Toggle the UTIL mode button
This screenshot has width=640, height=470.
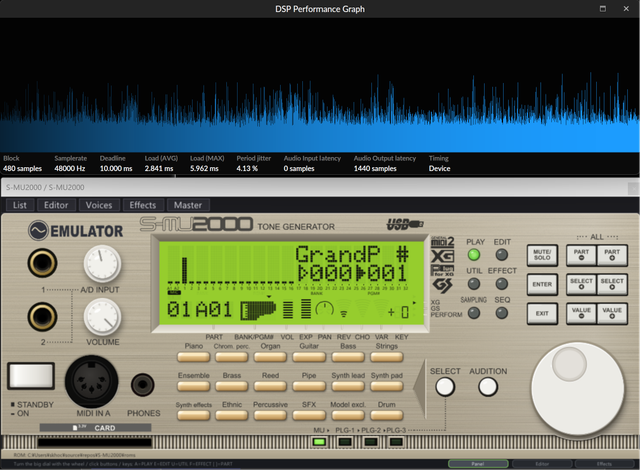click(473, 284)
